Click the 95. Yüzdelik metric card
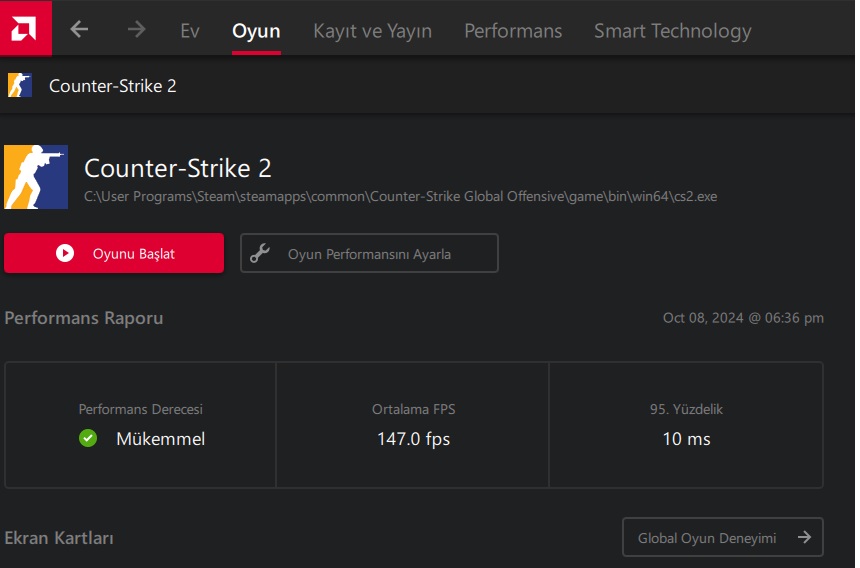The image size is (860, 568). 686,425
